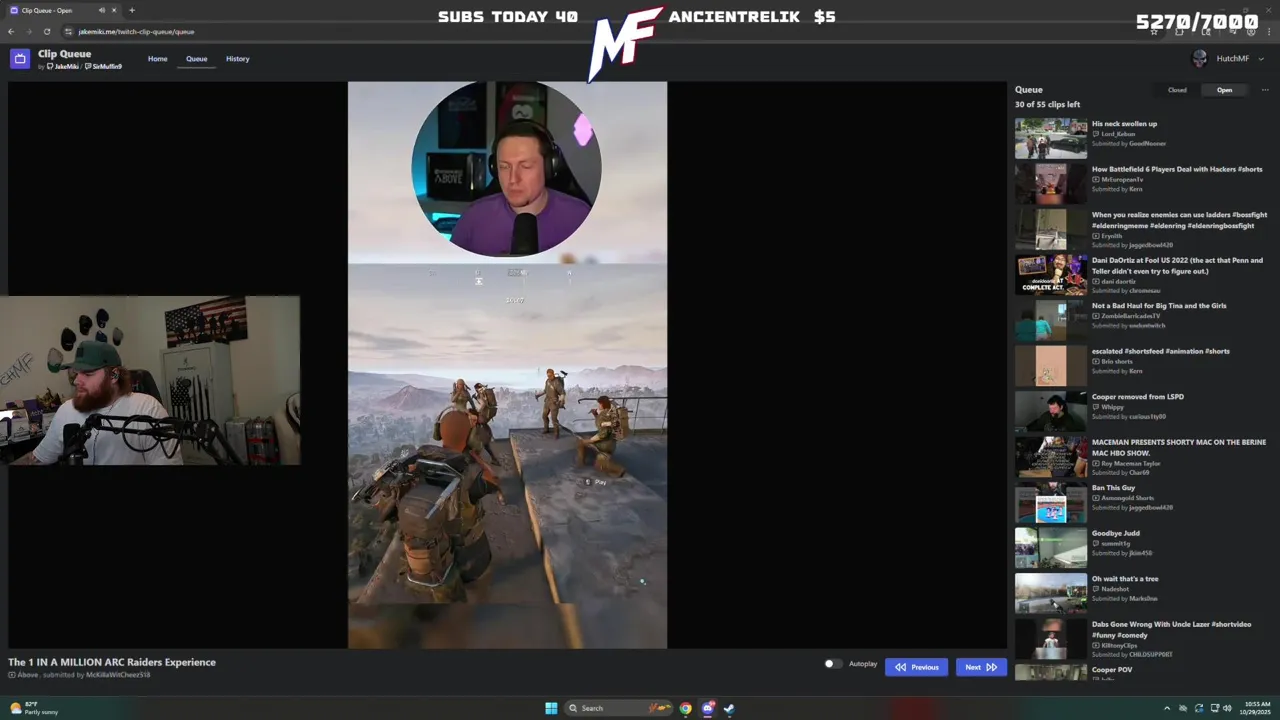Open "Oh wait that's a tree" clip thumbnail

pos(1051,594)
